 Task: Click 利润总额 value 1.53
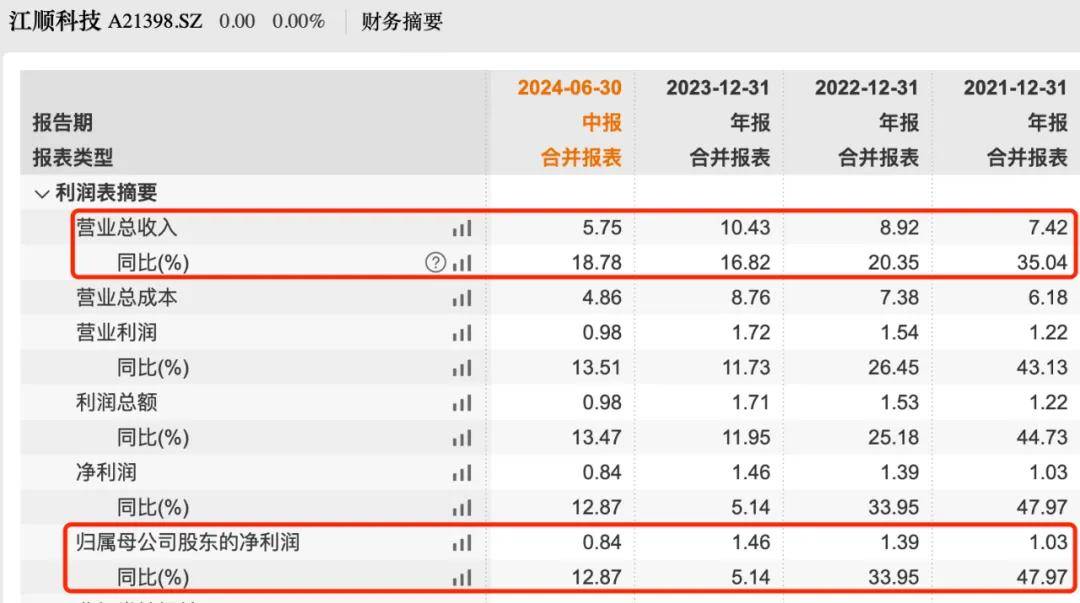tap(899, 402)
